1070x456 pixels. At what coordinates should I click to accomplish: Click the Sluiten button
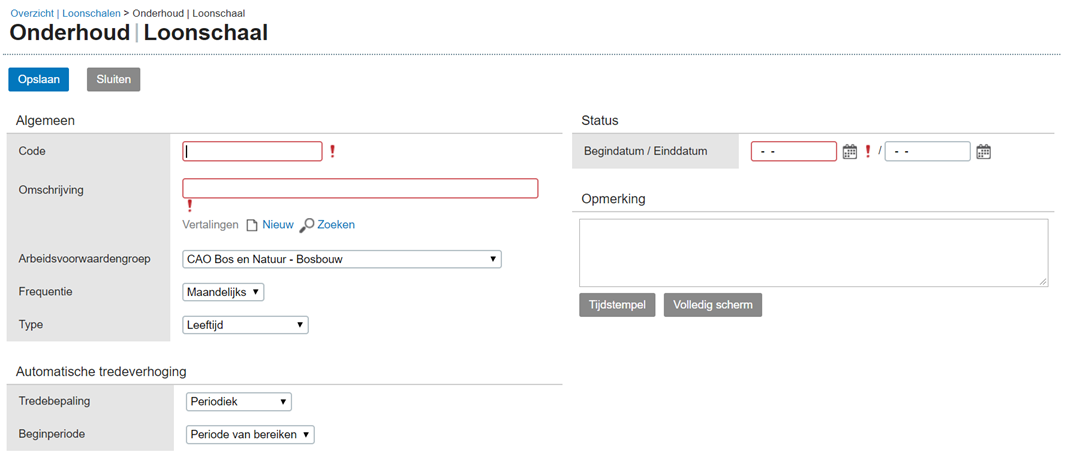113,79
